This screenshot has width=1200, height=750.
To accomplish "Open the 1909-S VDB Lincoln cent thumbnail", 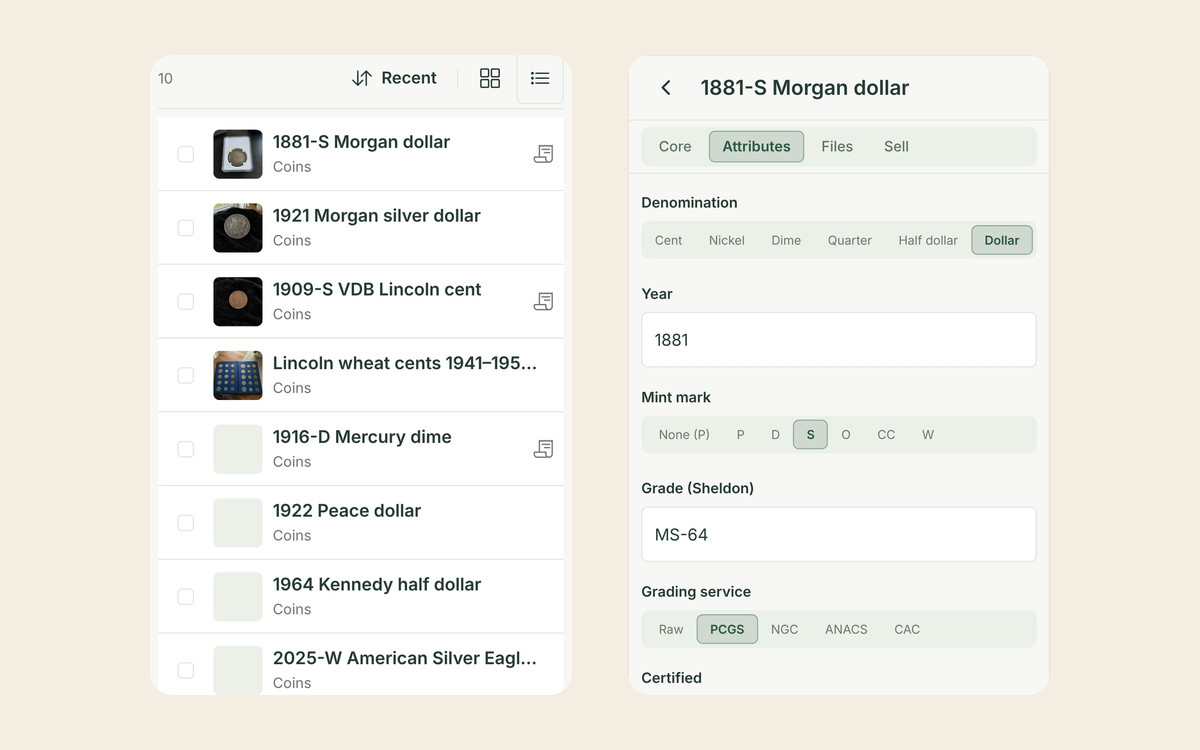I will click(238, 301).
